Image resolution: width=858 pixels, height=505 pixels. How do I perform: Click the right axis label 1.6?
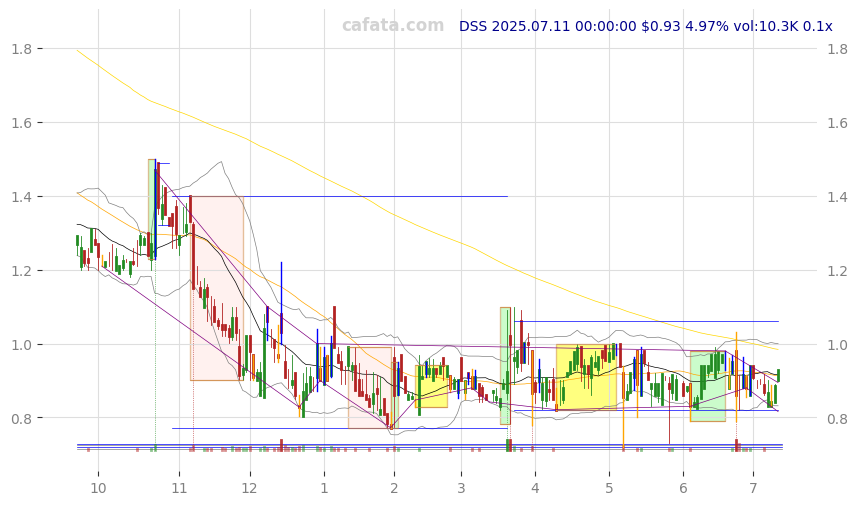pos(838,123)
